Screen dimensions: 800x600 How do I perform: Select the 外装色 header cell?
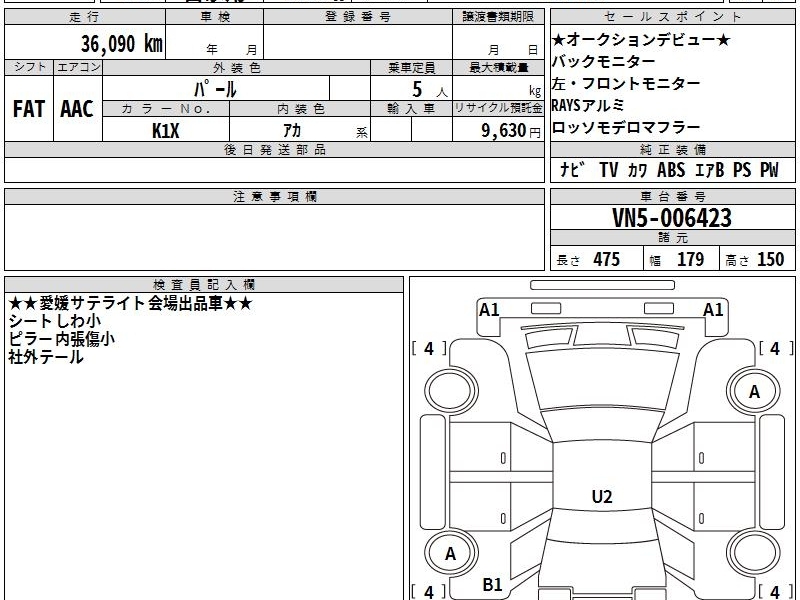pos(237,67)
